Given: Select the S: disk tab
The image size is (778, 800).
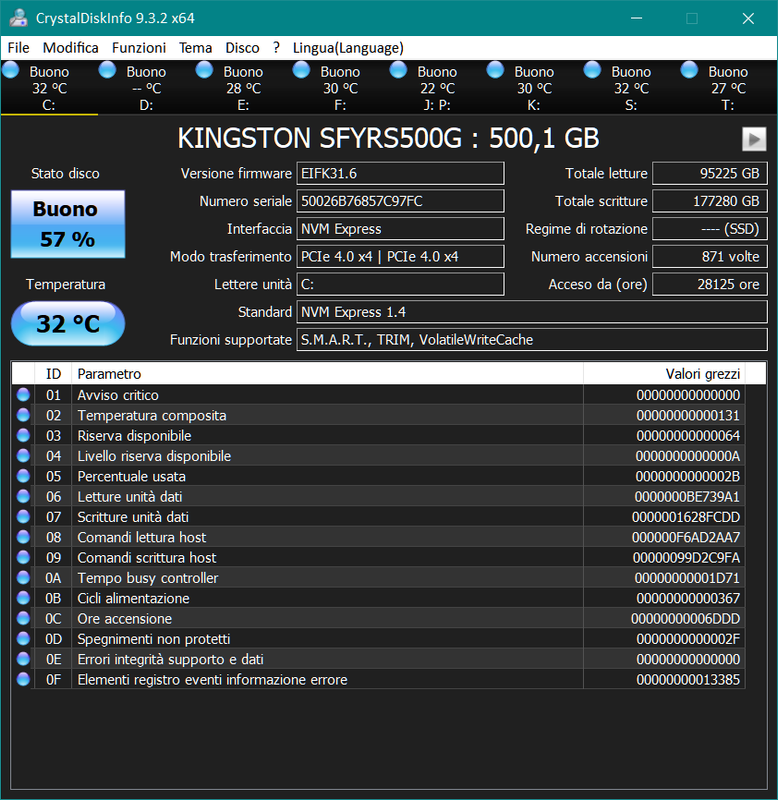Looking at the screenshot, I should pyautogui.click(x=631, y=88).
